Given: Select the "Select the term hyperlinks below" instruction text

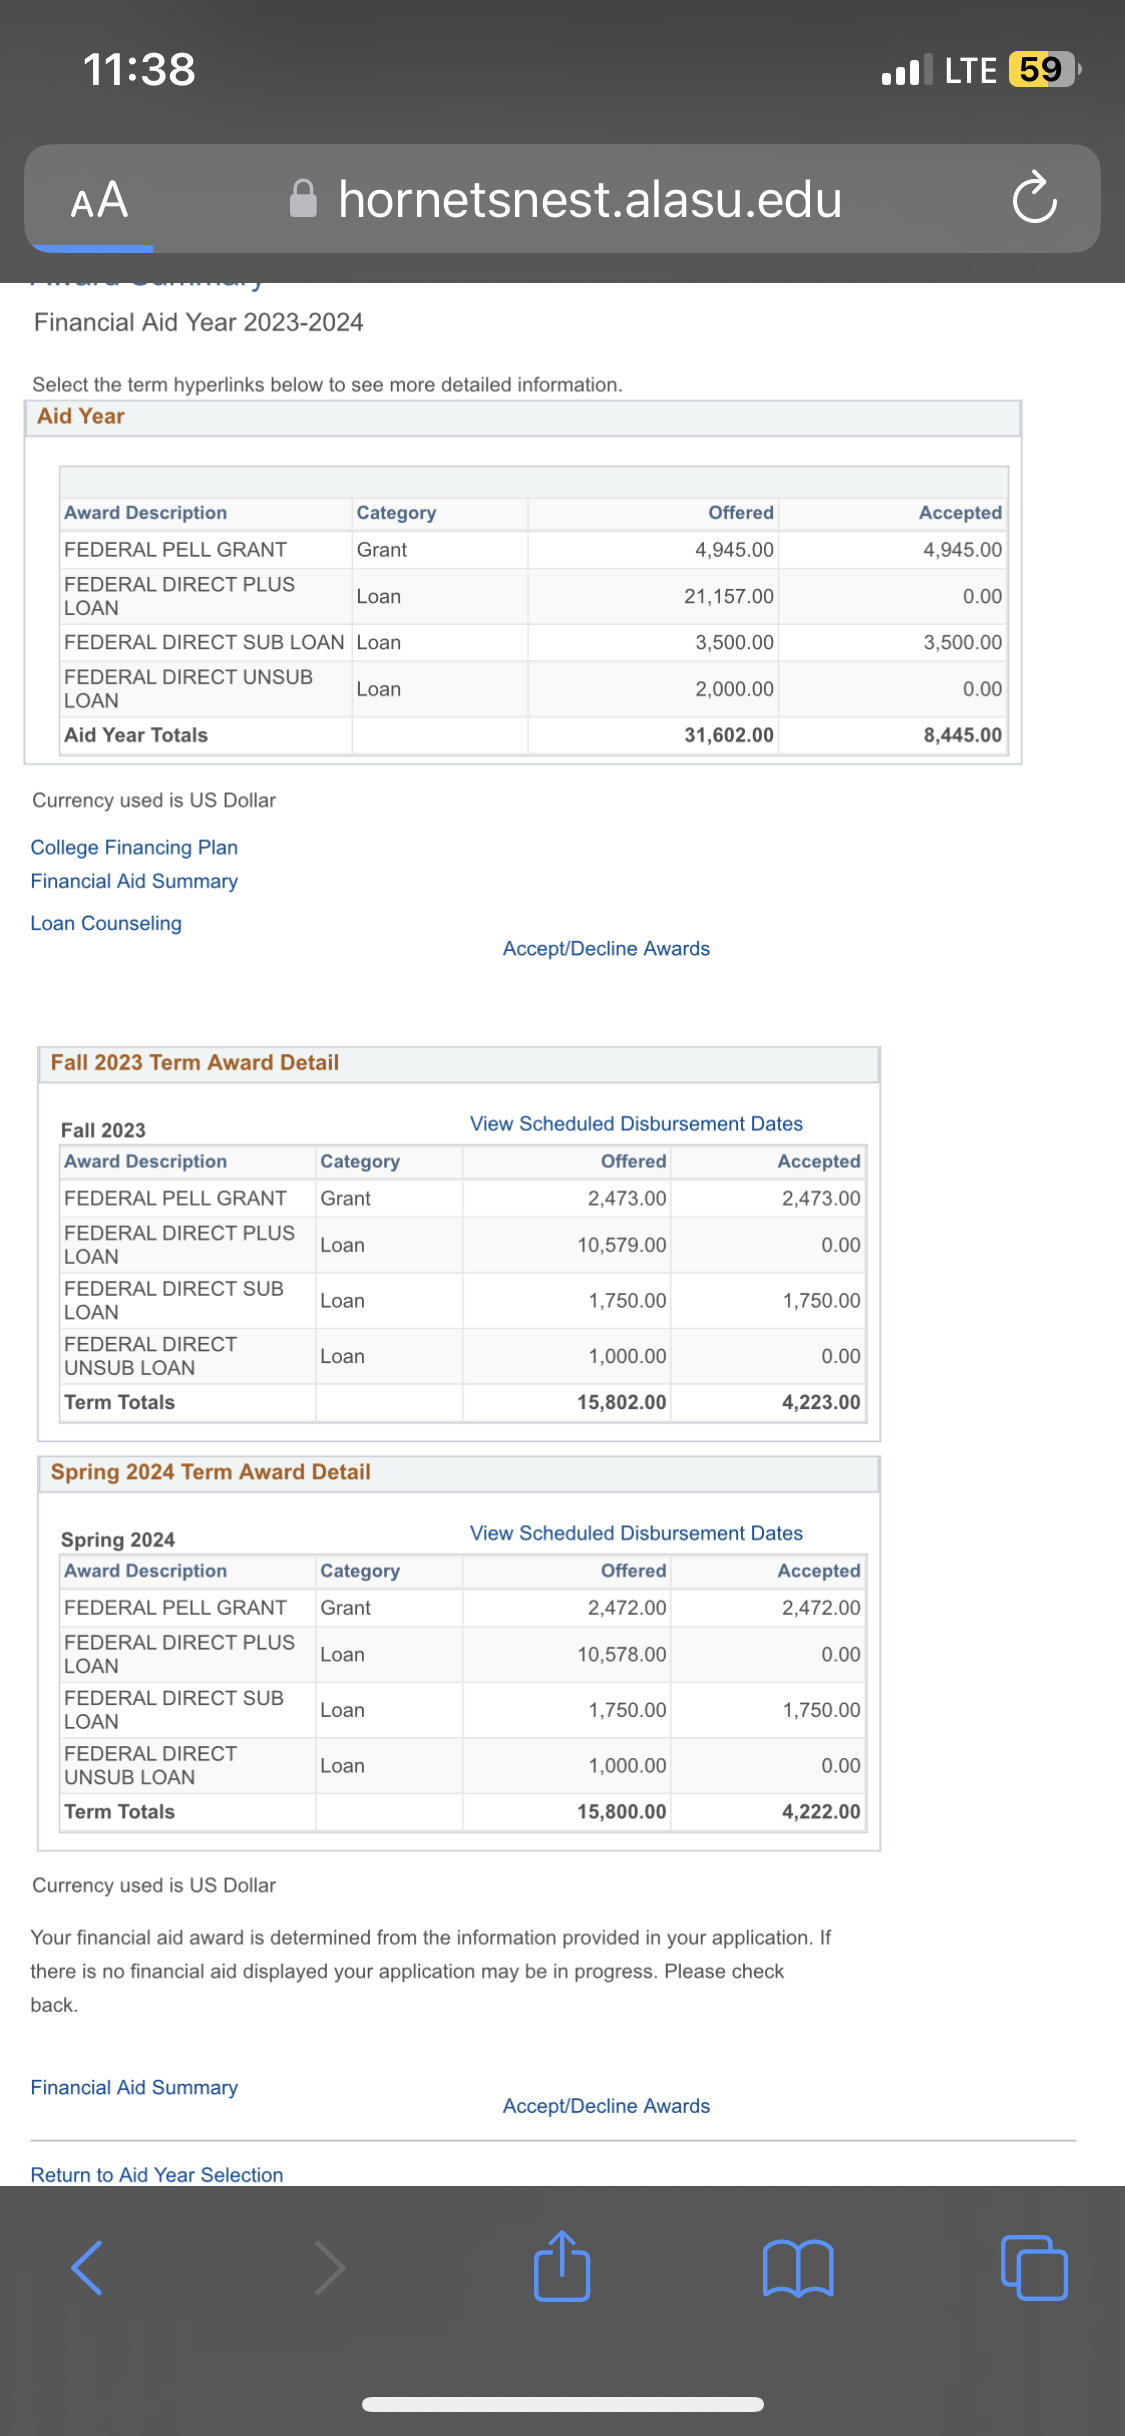Looking at the screenshot, I should pos(327,385).
